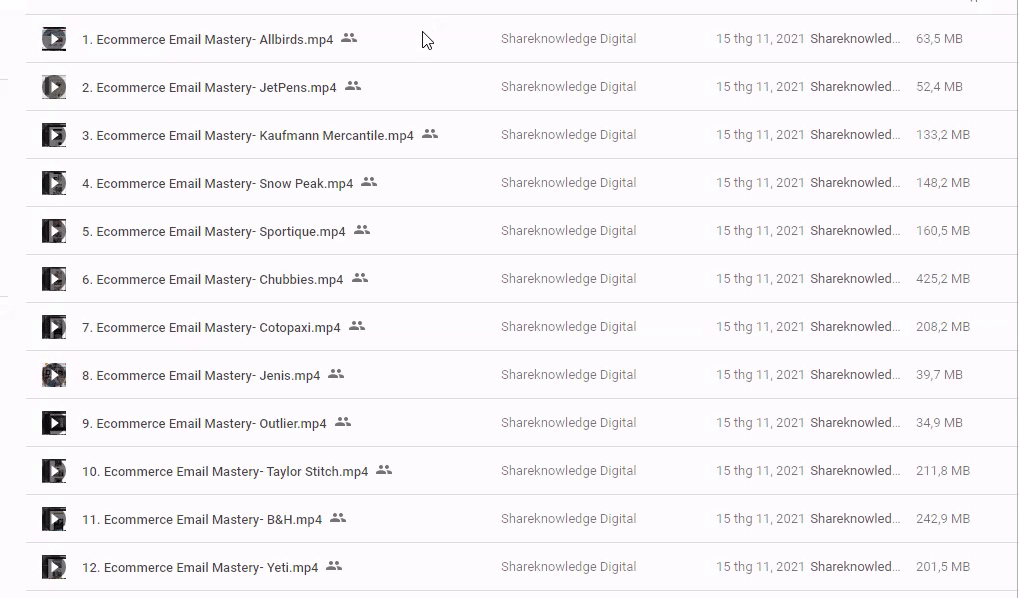This screenshot has width=1018, height=598.
Task: Click the video icon for Allbirds.mp4
Action: click(54, 39)
